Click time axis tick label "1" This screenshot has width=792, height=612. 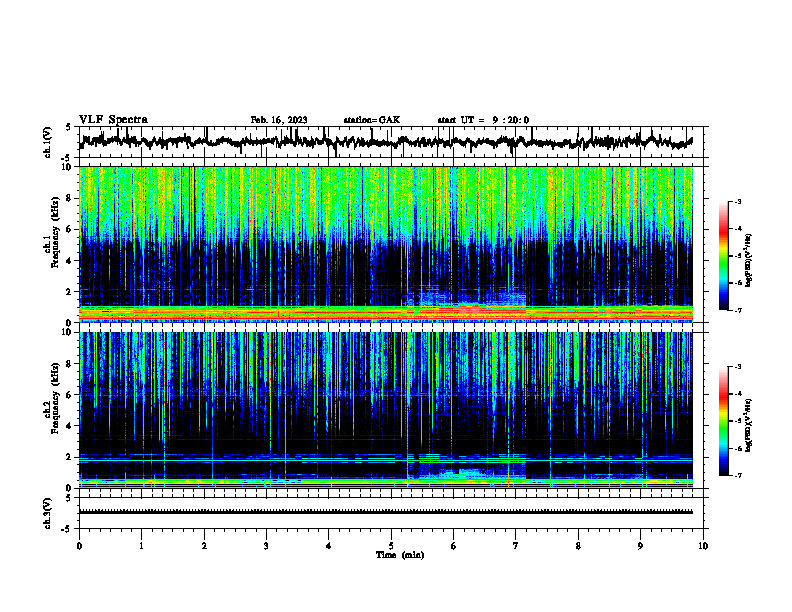(141, 546)
